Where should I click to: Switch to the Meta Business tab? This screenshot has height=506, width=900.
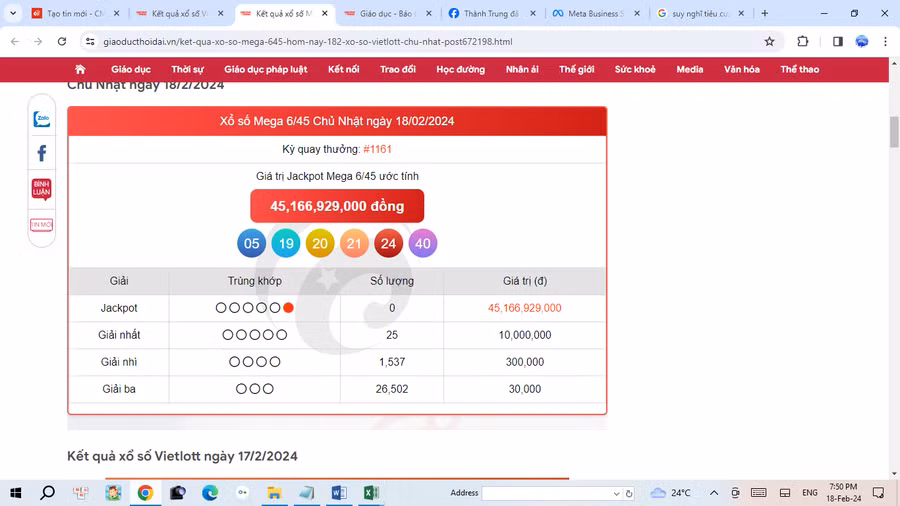click(x=595, y=14)
